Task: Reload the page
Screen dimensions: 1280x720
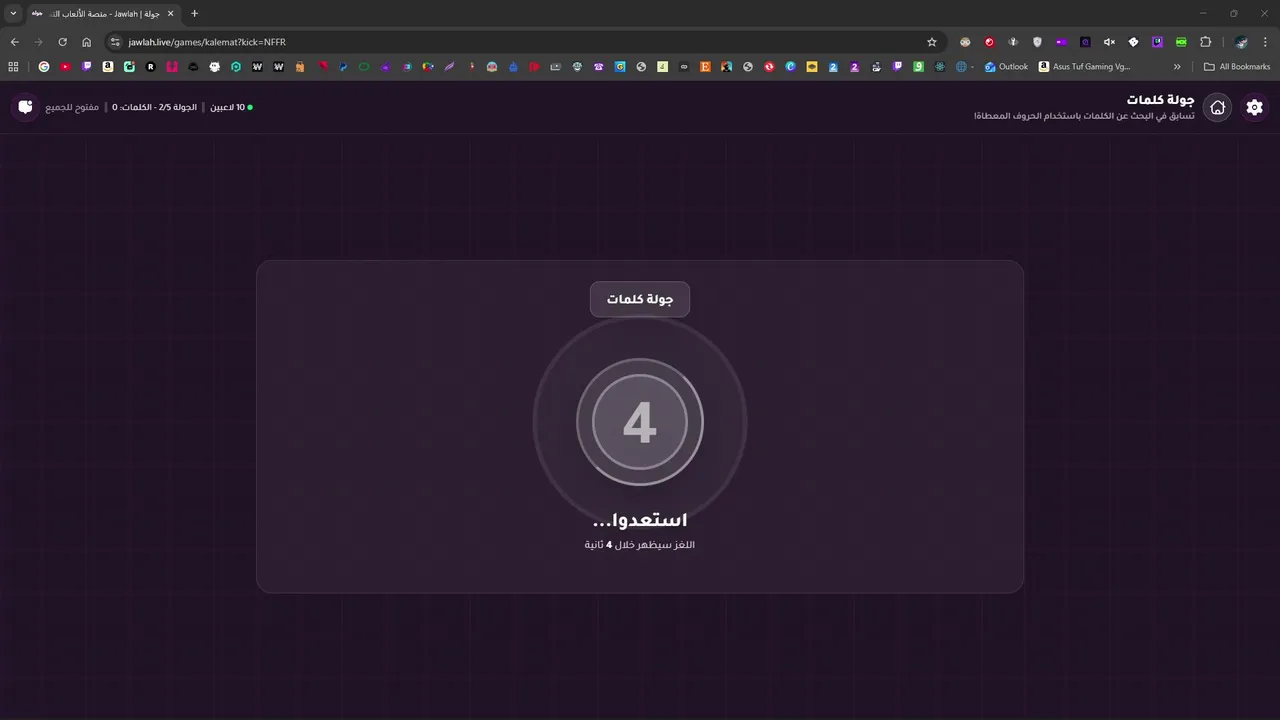Action: [62, 42]
